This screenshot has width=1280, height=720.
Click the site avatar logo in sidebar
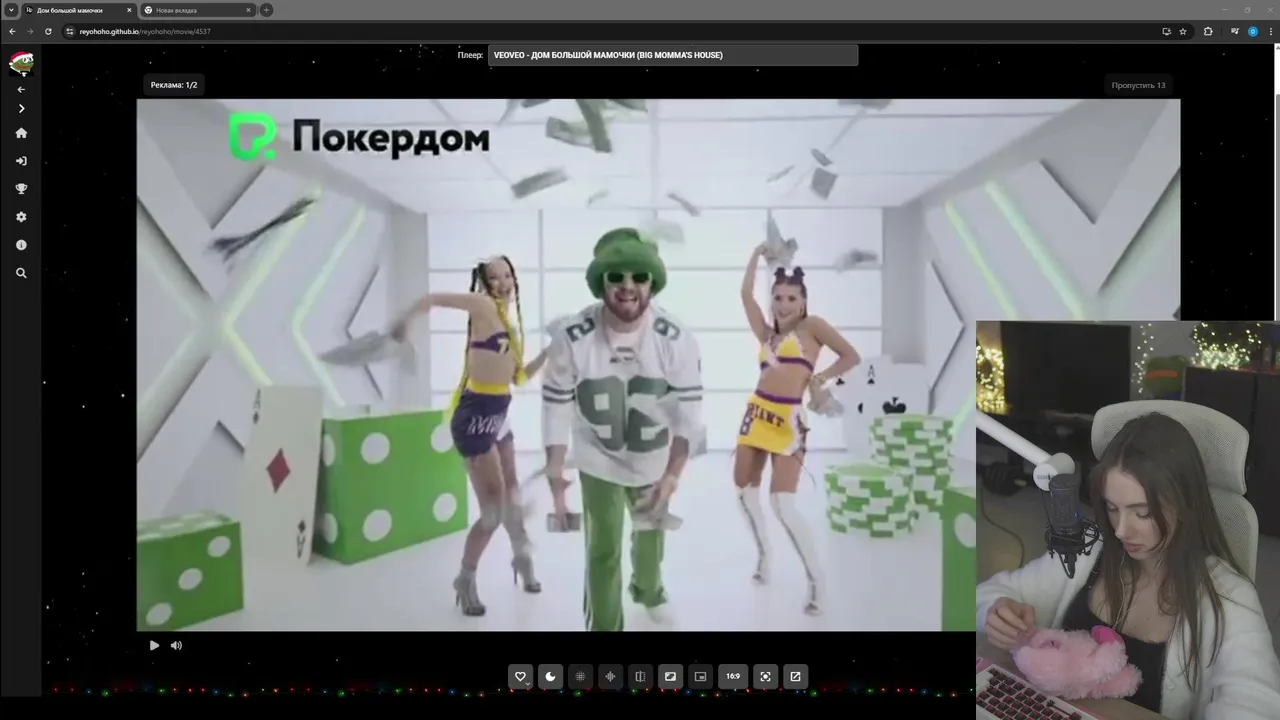tap(21, 63)
